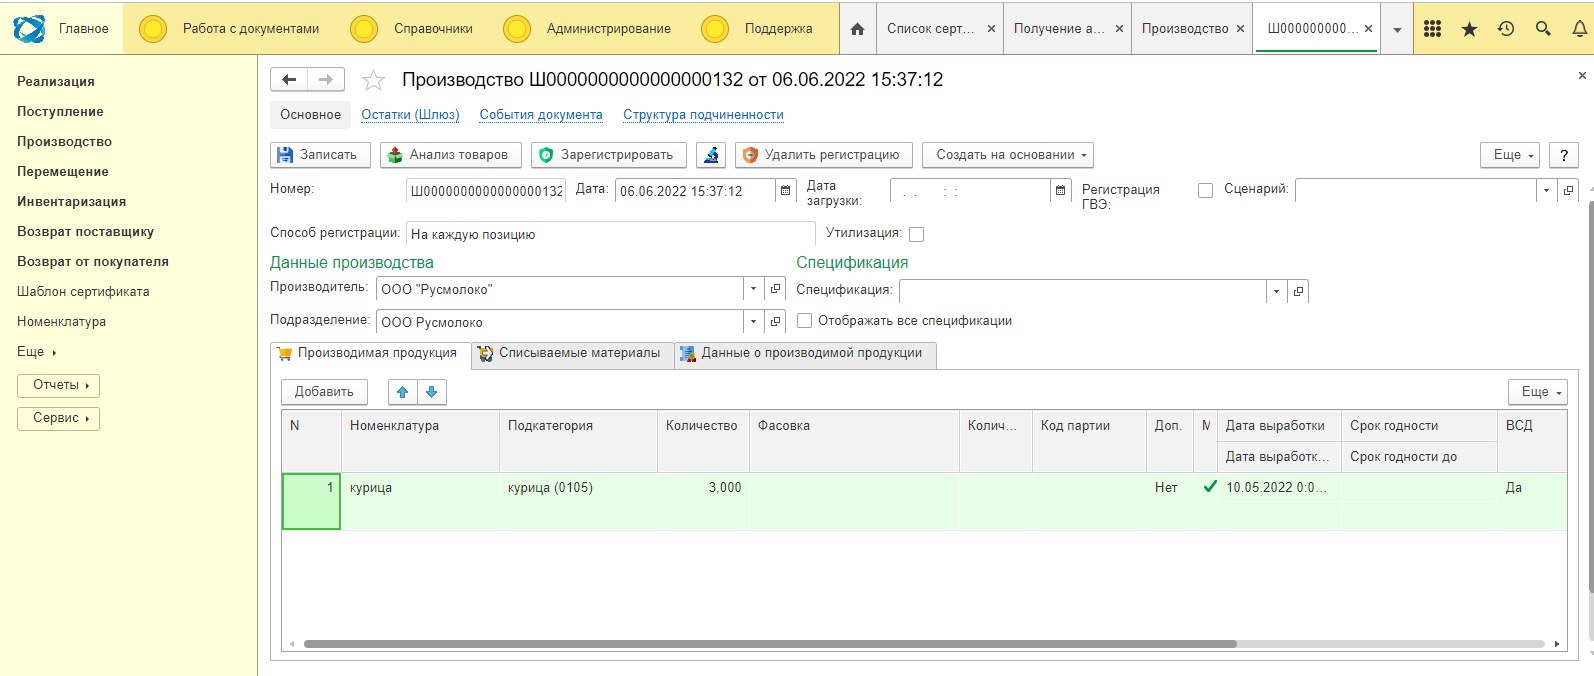Toggle the Регистрация ГВЭ checkbox

[x=1205, y=190]
